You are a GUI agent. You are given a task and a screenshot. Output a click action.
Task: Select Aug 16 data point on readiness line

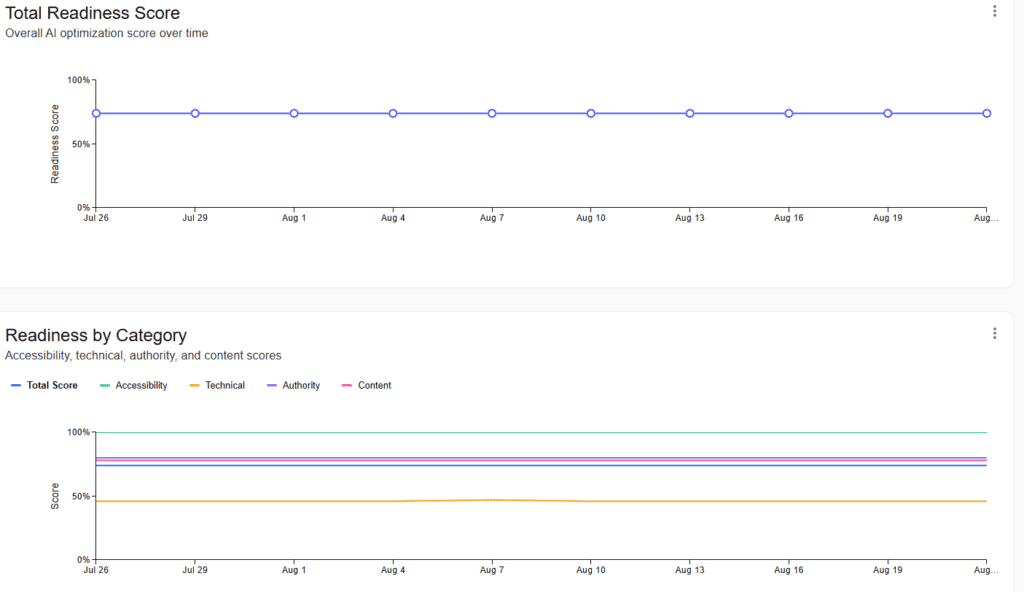(x=789, y=114)
